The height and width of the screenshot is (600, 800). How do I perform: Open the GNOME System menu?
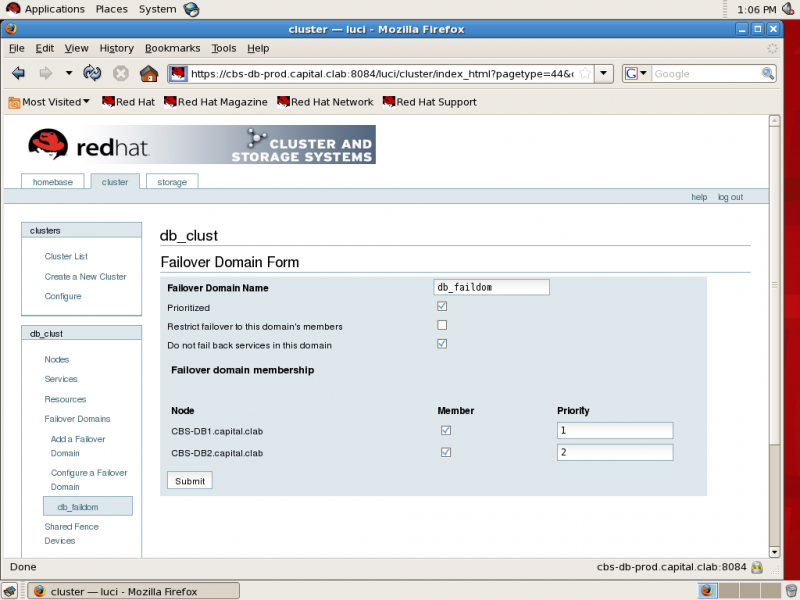tap(157, 9)
